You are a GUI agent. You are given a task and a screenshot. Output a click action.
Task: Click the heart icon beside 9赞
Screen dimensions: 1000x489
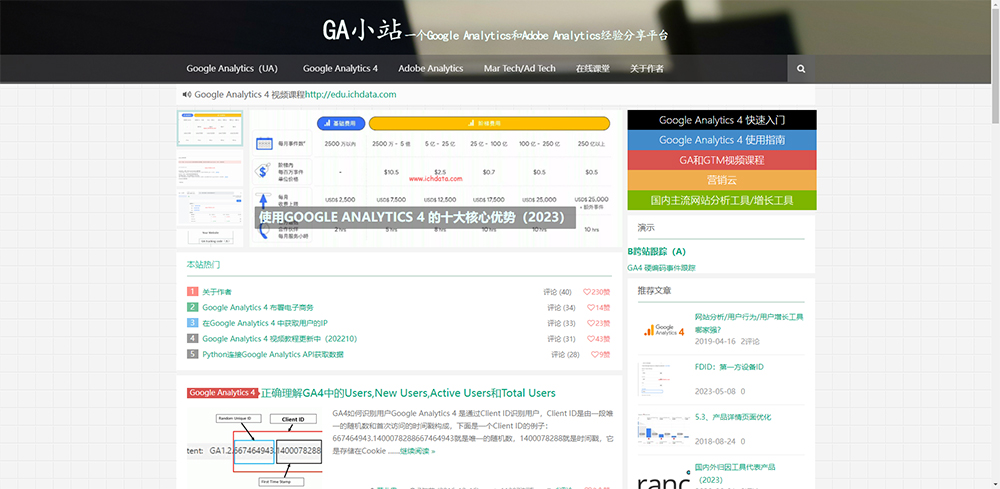(594, 354)
